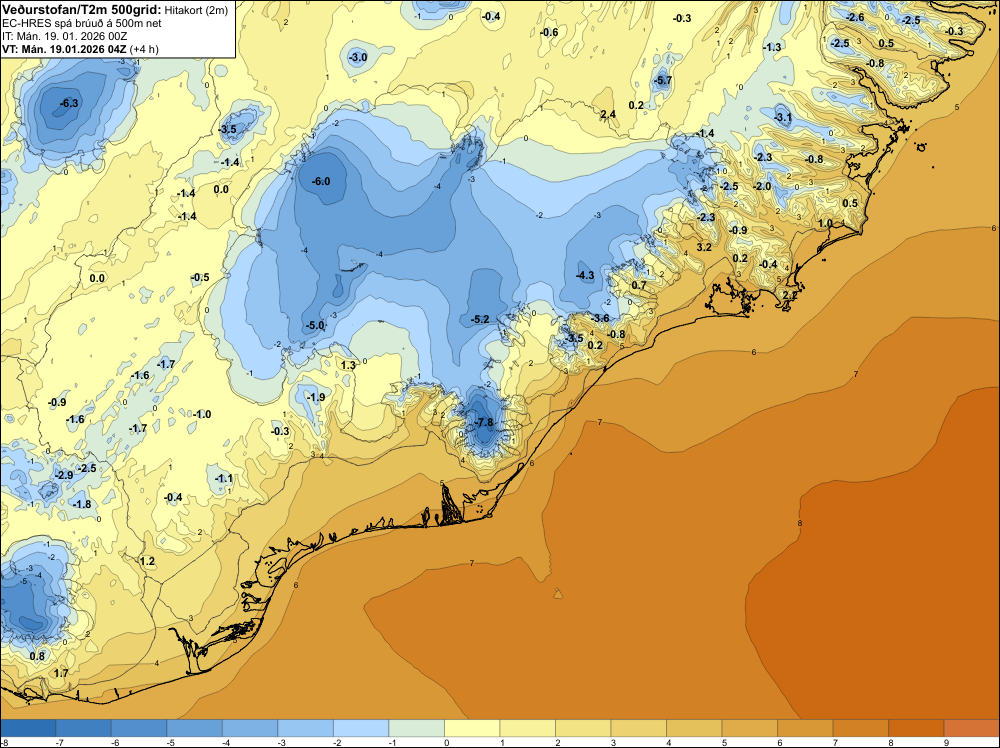Click the -3.0 temperature label

tap(358, 57)
